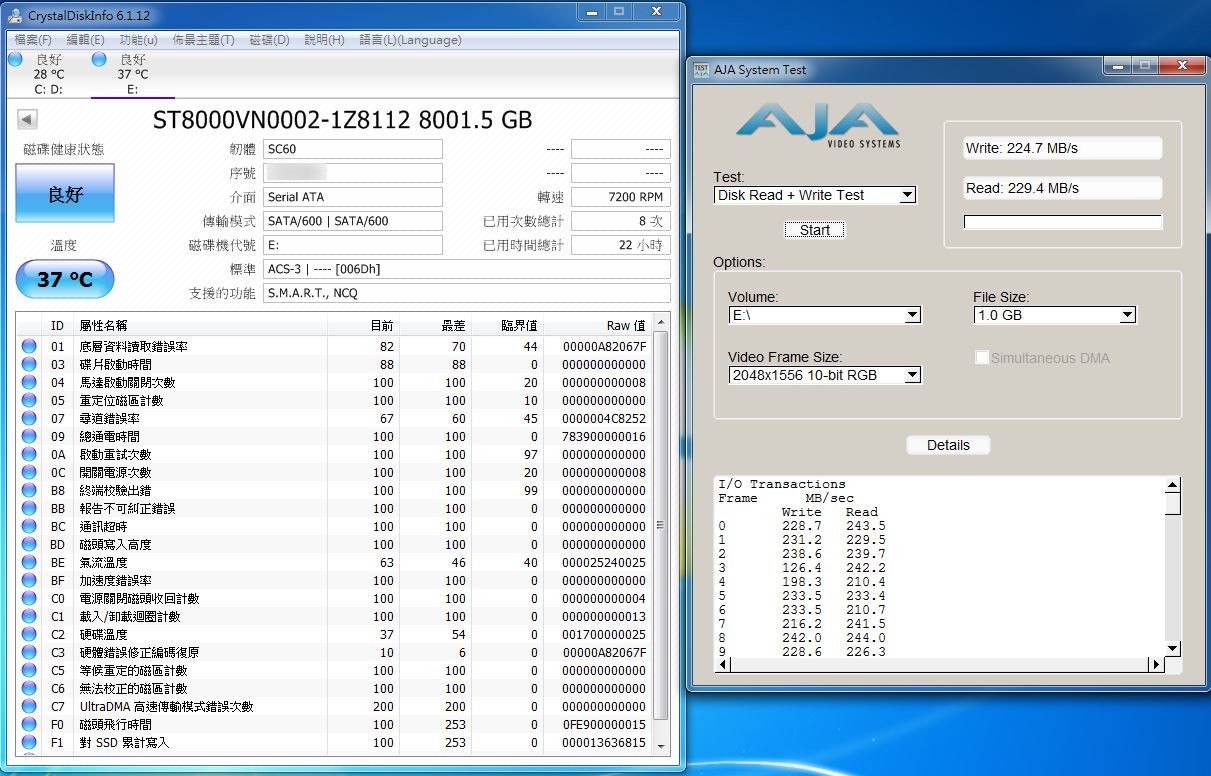
Task: Click the I/O Transactions scroll right arrow
Action: coord(1156,664)
